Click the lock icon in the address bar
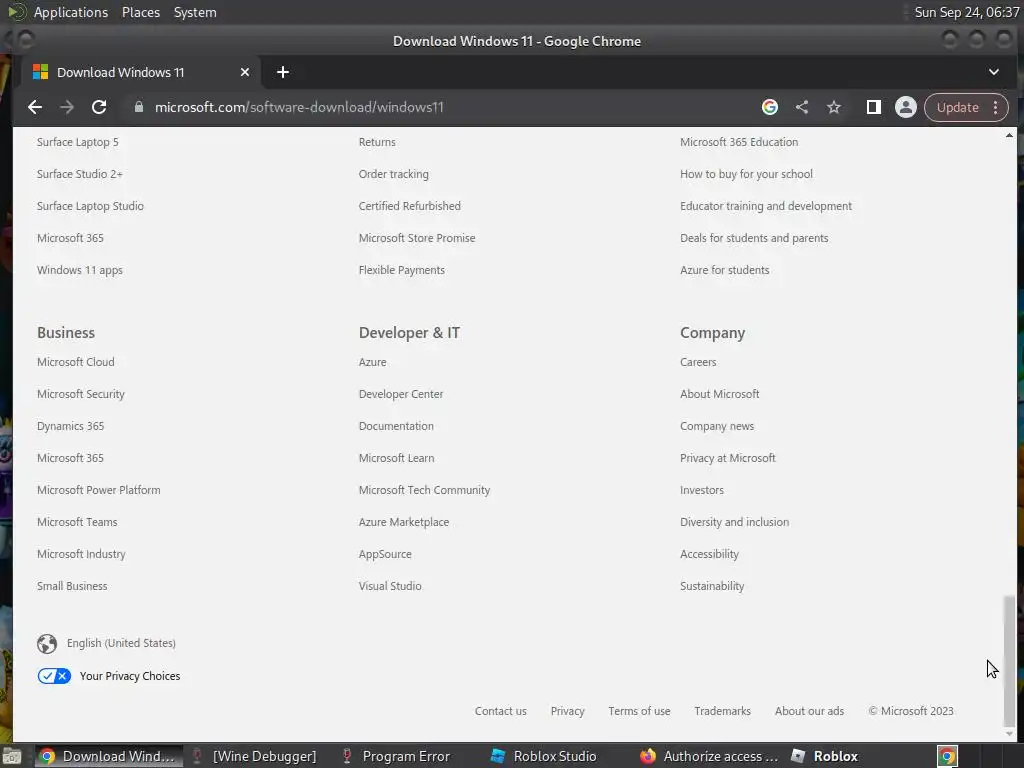This screenshot has height=768, width=1024. 138,107
